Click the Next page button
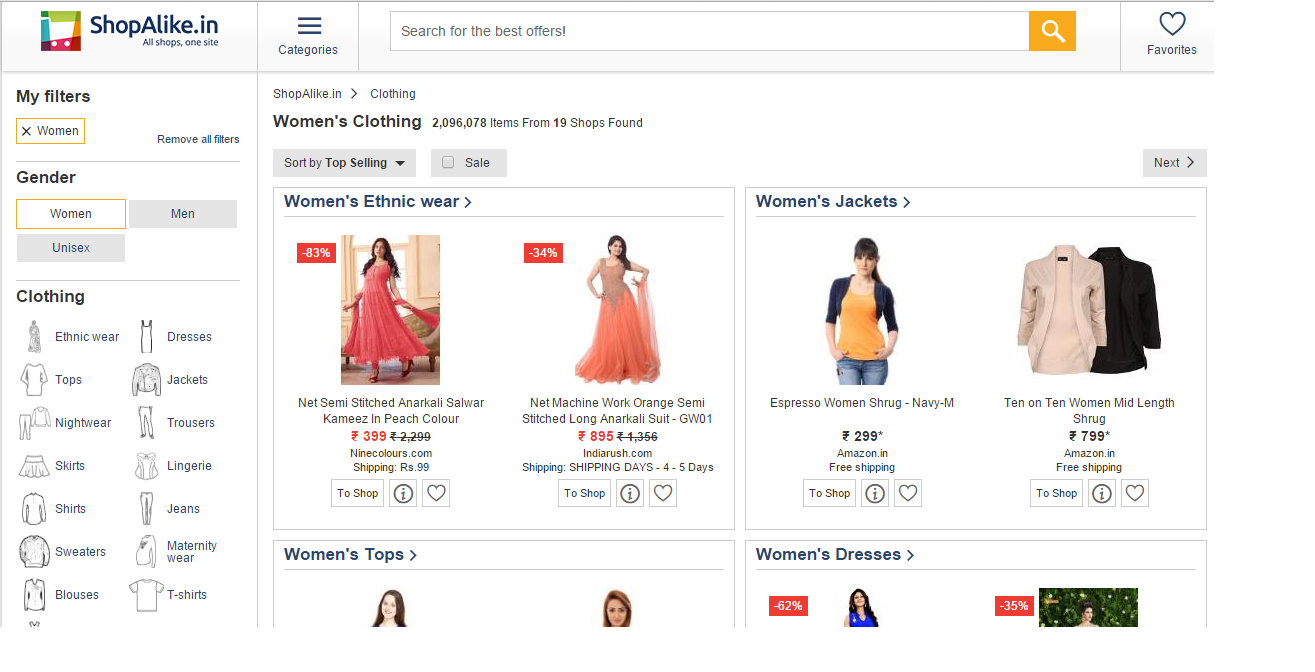This screenshot has height=672, width=1315. click(1174, 162)
